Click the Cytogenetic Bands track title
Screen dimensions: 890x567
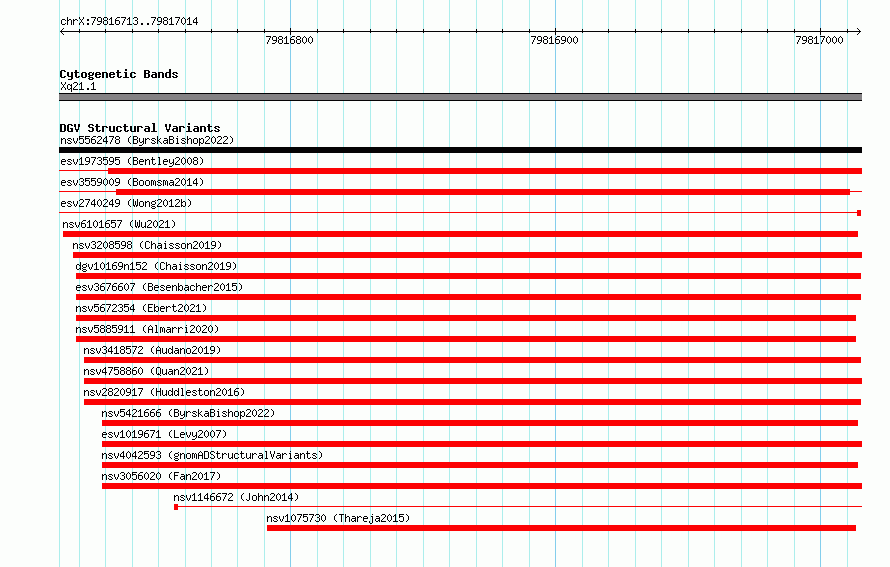(119, 74)
